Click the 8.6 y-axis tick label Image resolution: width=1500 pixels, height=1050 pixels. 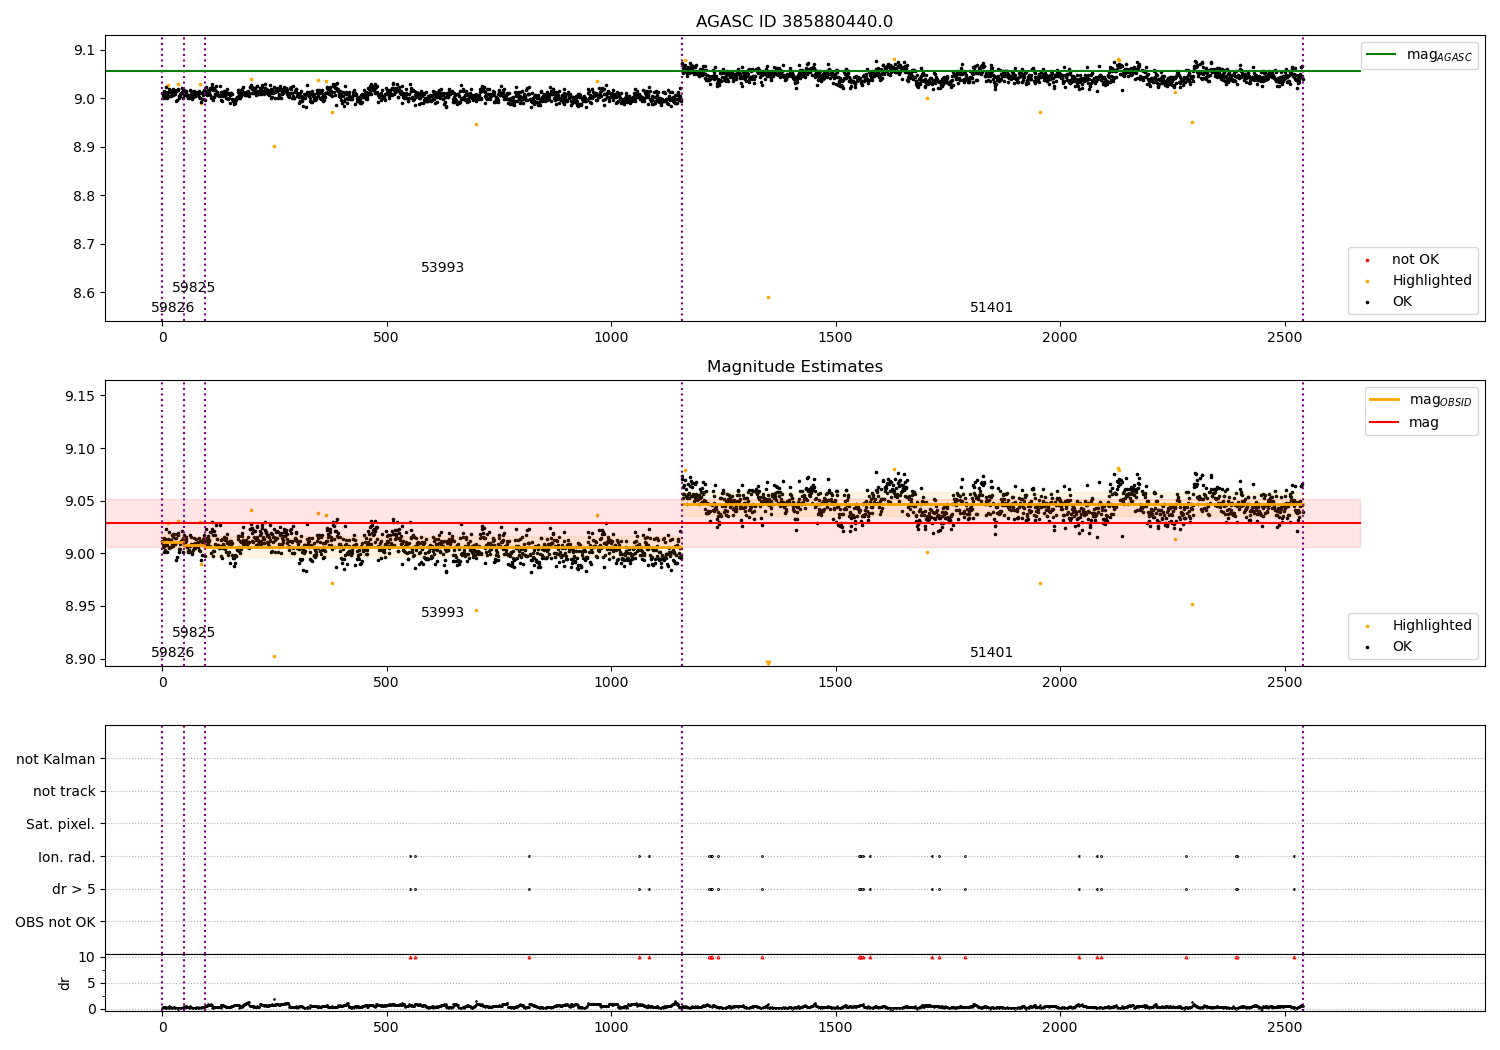click(x=84, y=293)
